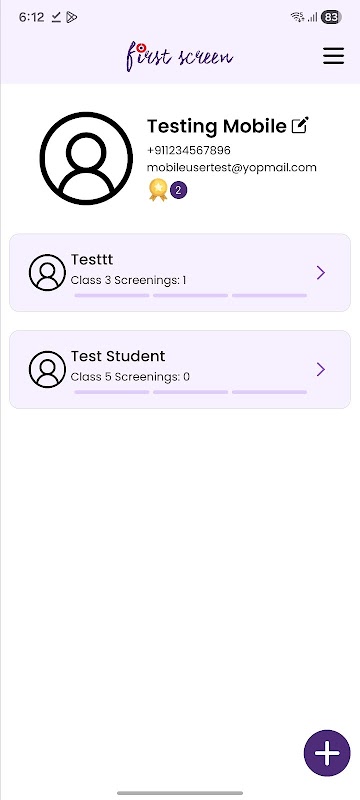Tap the gold medal badge icon
360x800 pixels.
[158, 190]
